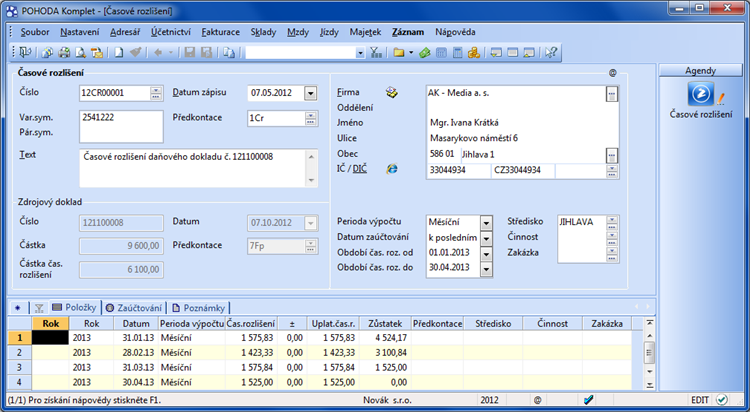The height and width of the screenshot is (412, 750).
Task: Click the yellow folder toolbar icon
Action: point(398,53)
